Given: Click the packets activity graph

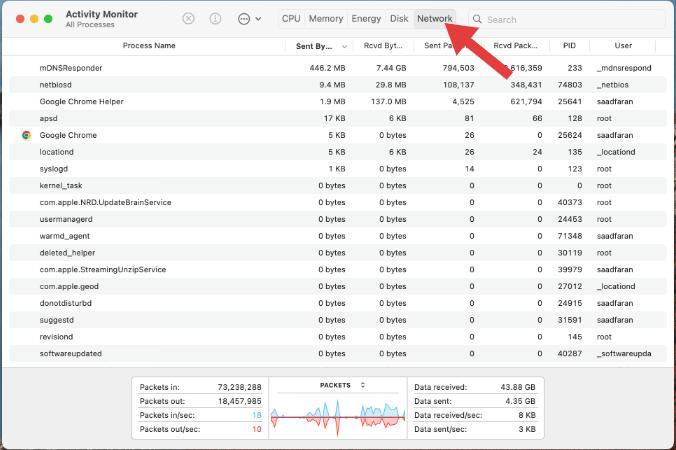Looking at the screenshot, I should tap(338, 417).
